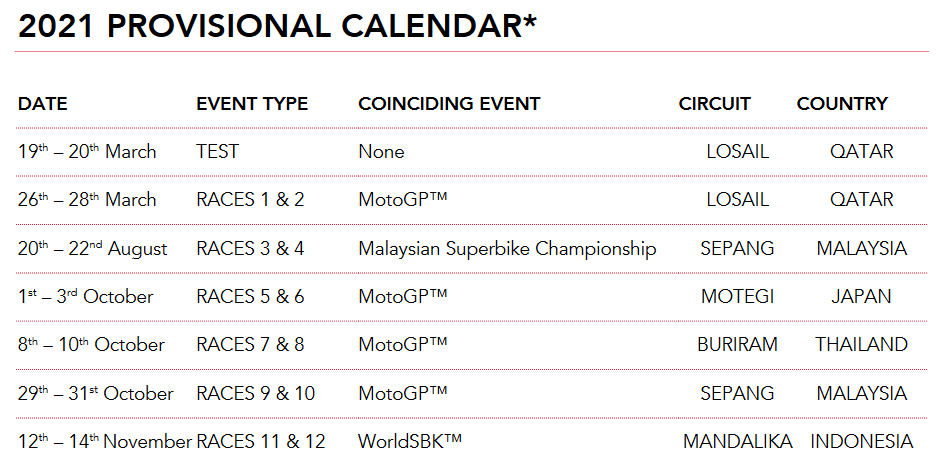This screenshot has height=476, width=936.
Task: Click the INDONESIA country cell
Action: [861, 441]
